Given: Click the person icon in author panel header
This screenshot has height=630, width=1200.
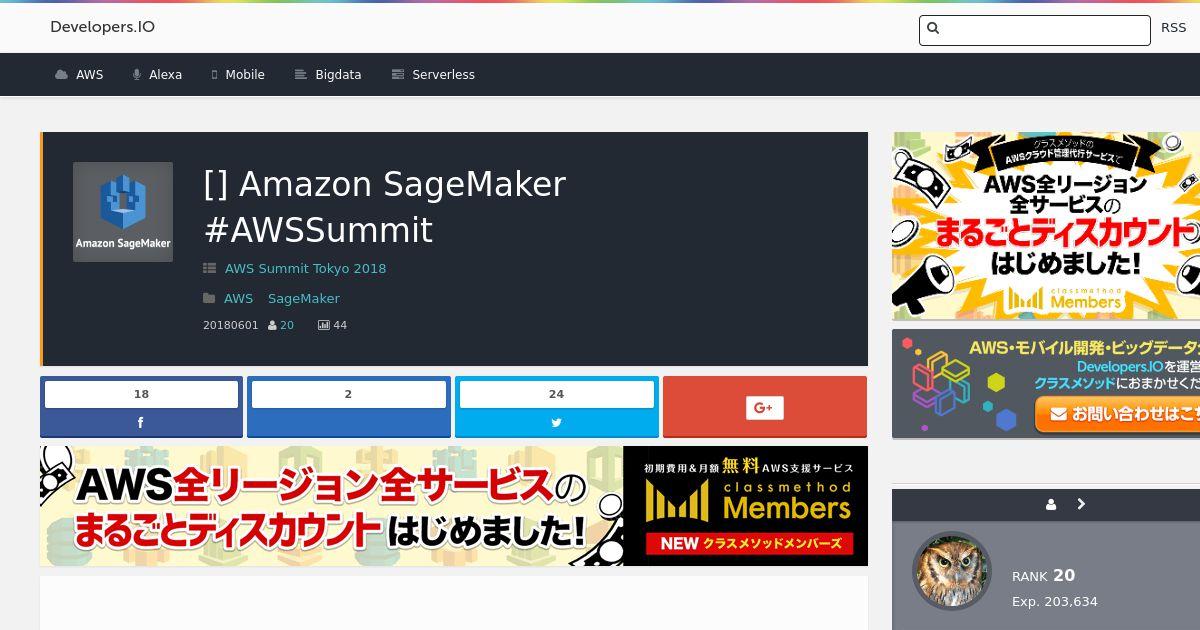Looking at the screenshot, I should (1051, 505).
